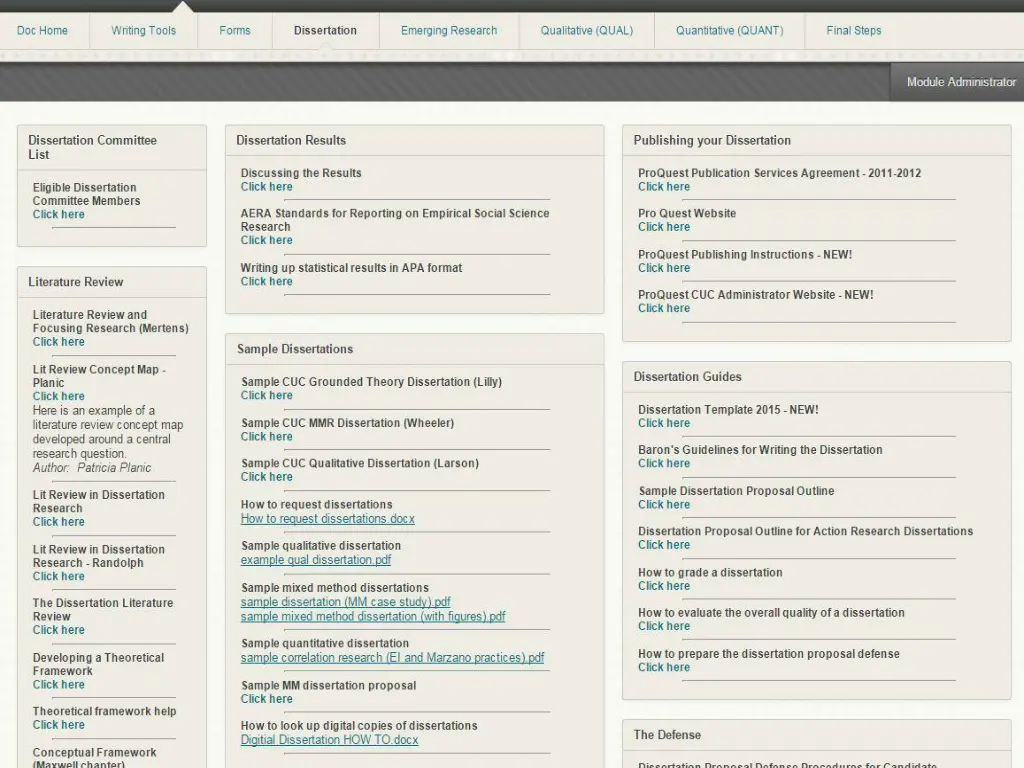Click the Dissertation Guides panel heading
The image size is (1024, 768).
pyautogui.click(x=688, y=377)
